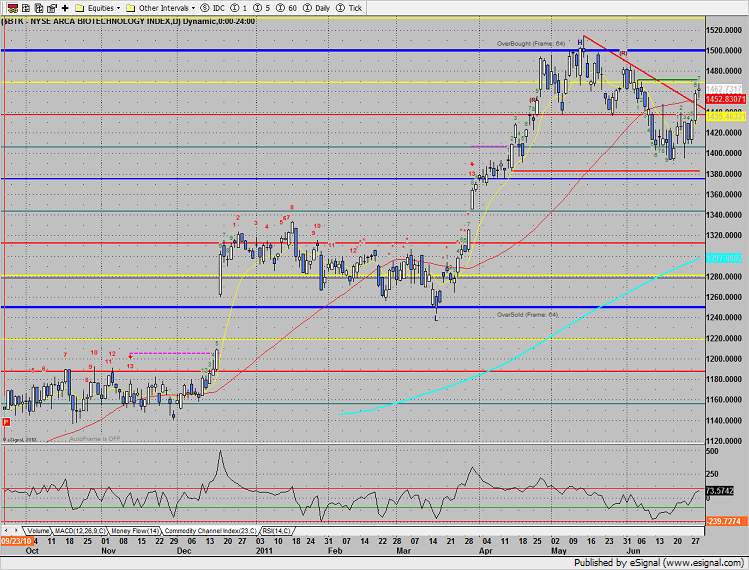The width and height of the screenshot is (749, 570).
Task: Click the small red flag icon at left edge
Action: pyautogui.click(x=6, y=422)
